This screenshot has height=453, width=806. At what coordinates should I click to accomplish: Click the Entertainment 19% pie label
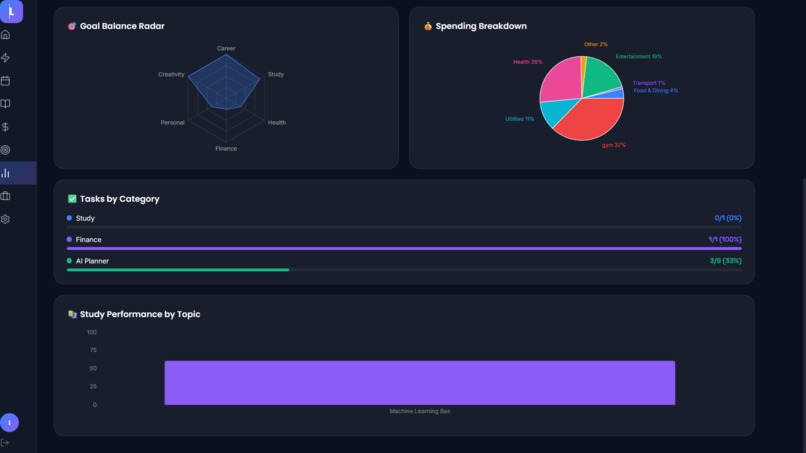pyautogui.click(x=638, y=57)
